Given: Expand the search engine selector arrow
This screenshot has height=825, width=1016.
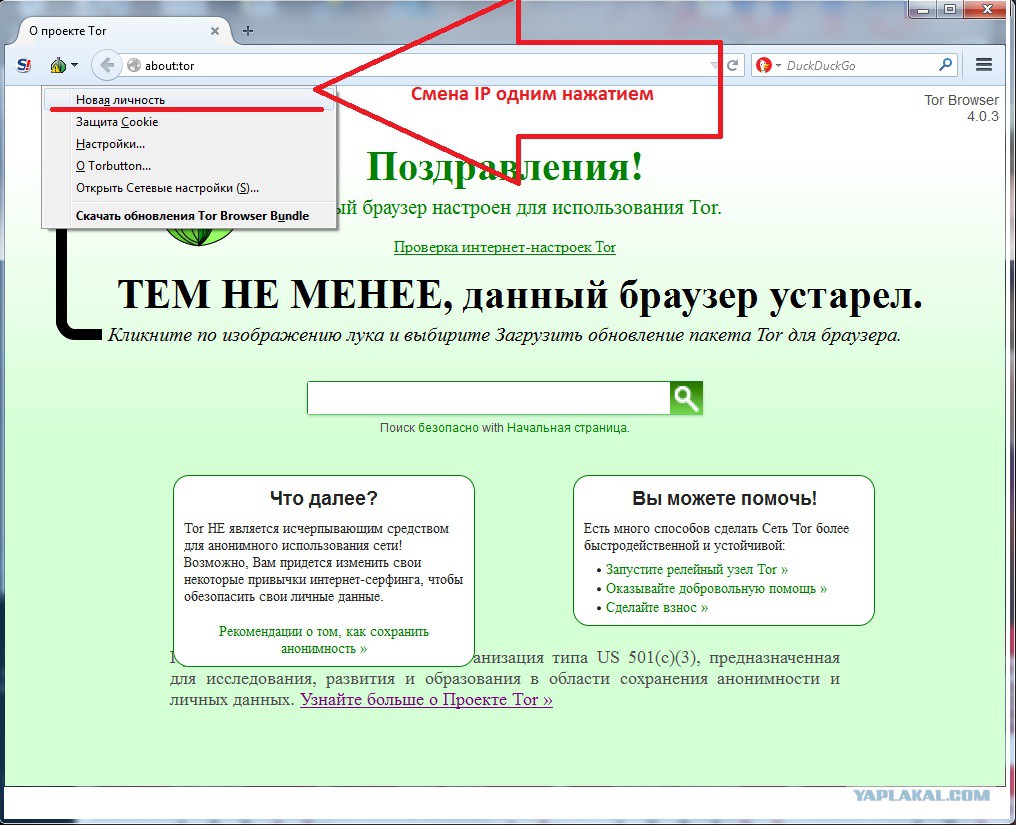Looking at the screenshot, I should coord(778,65).
